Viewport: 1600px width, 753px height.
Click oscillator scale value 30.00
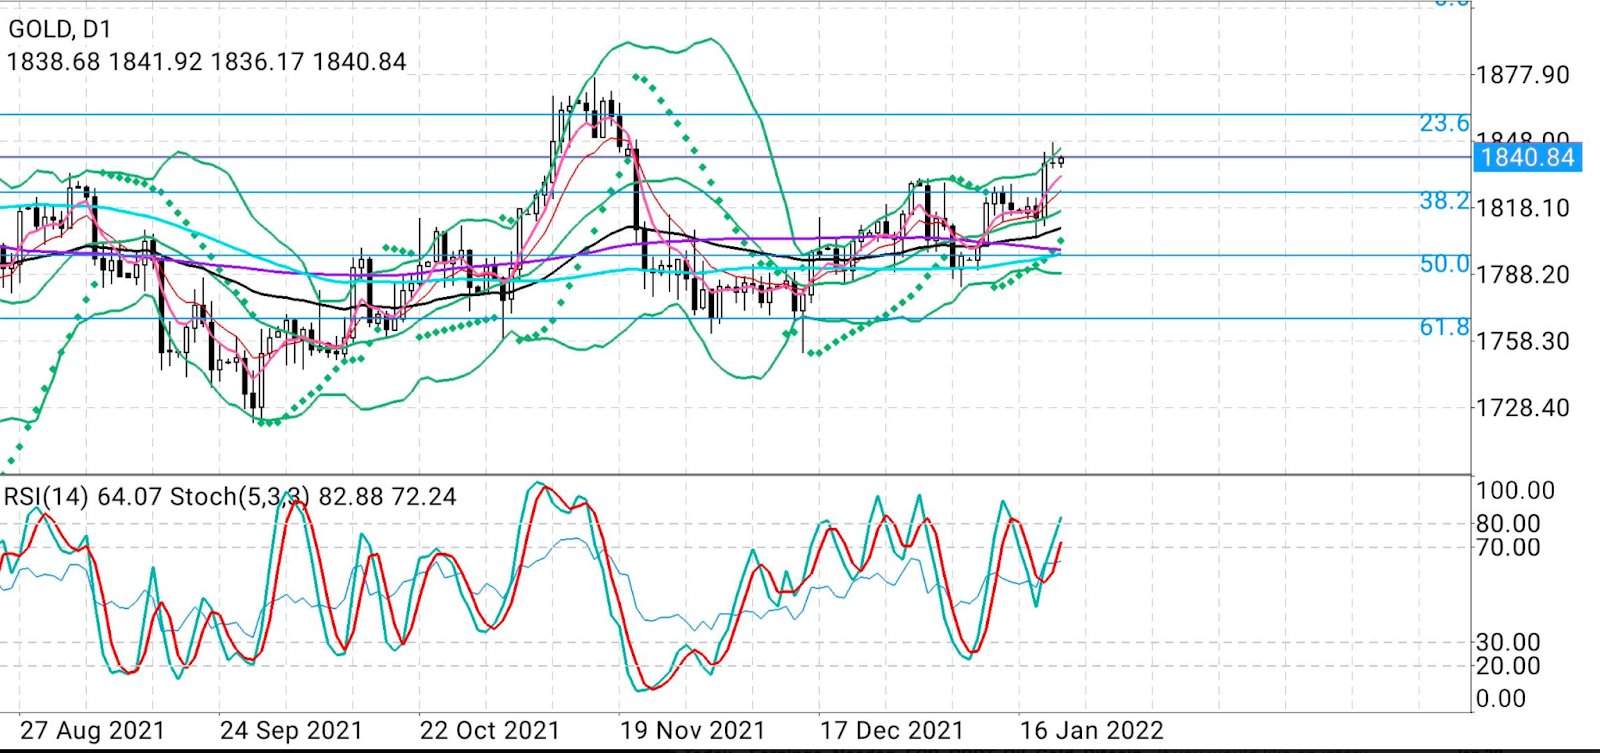point(1509,642)
